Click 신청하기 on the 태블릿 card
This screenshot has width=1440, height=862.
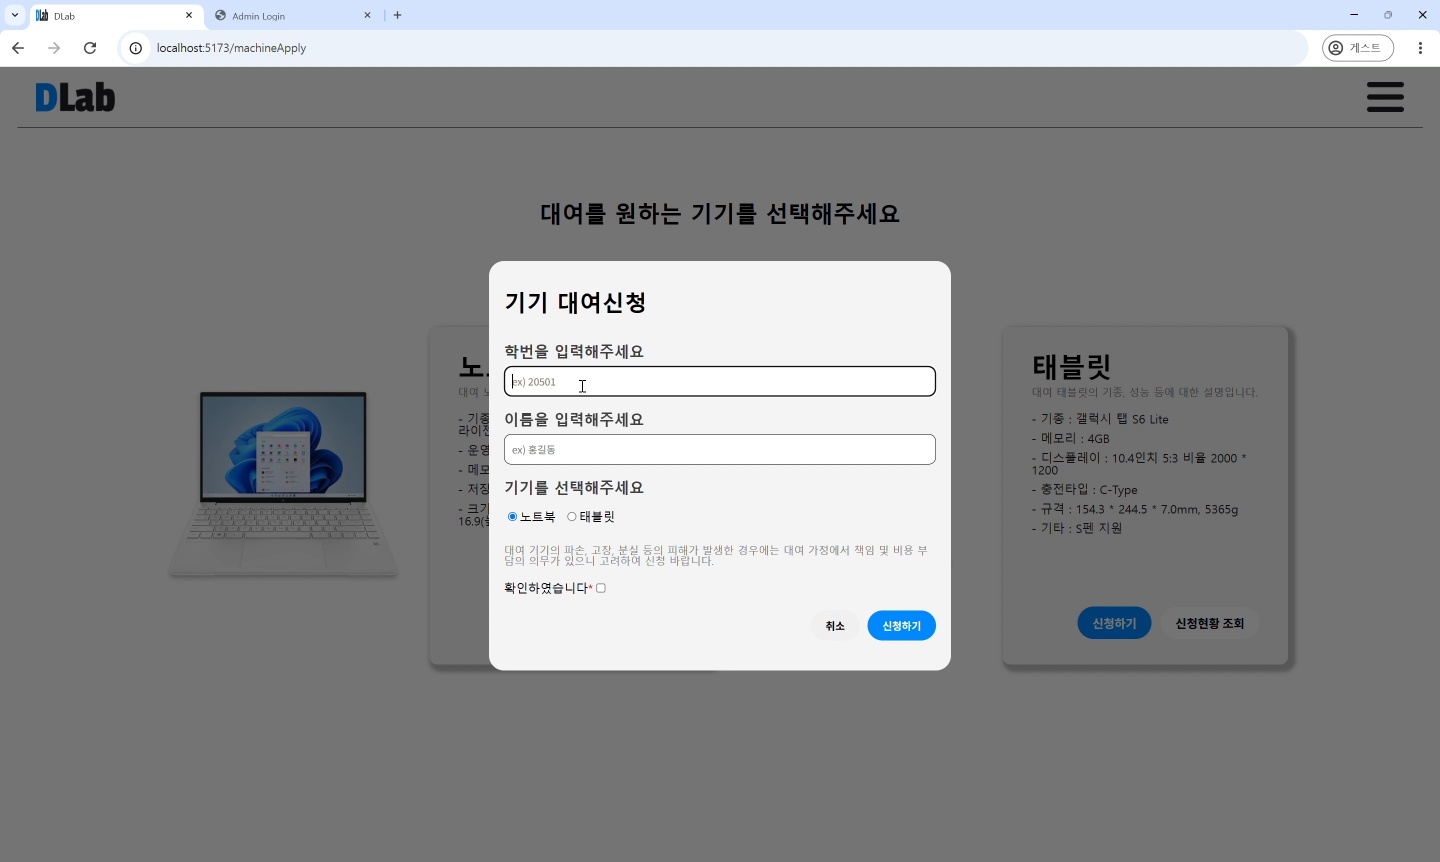[x=1114, y=623]
